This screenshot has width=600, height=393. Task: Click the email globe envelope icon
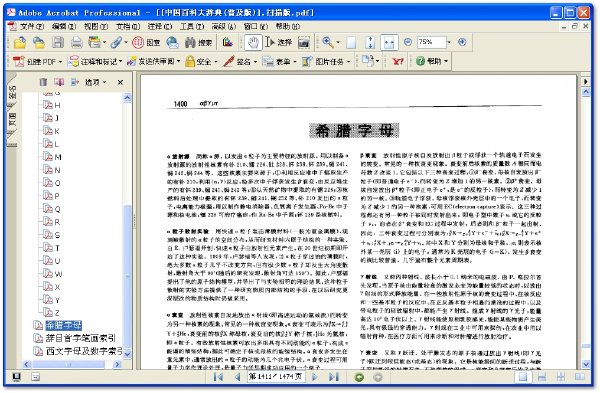pos(173,42)
